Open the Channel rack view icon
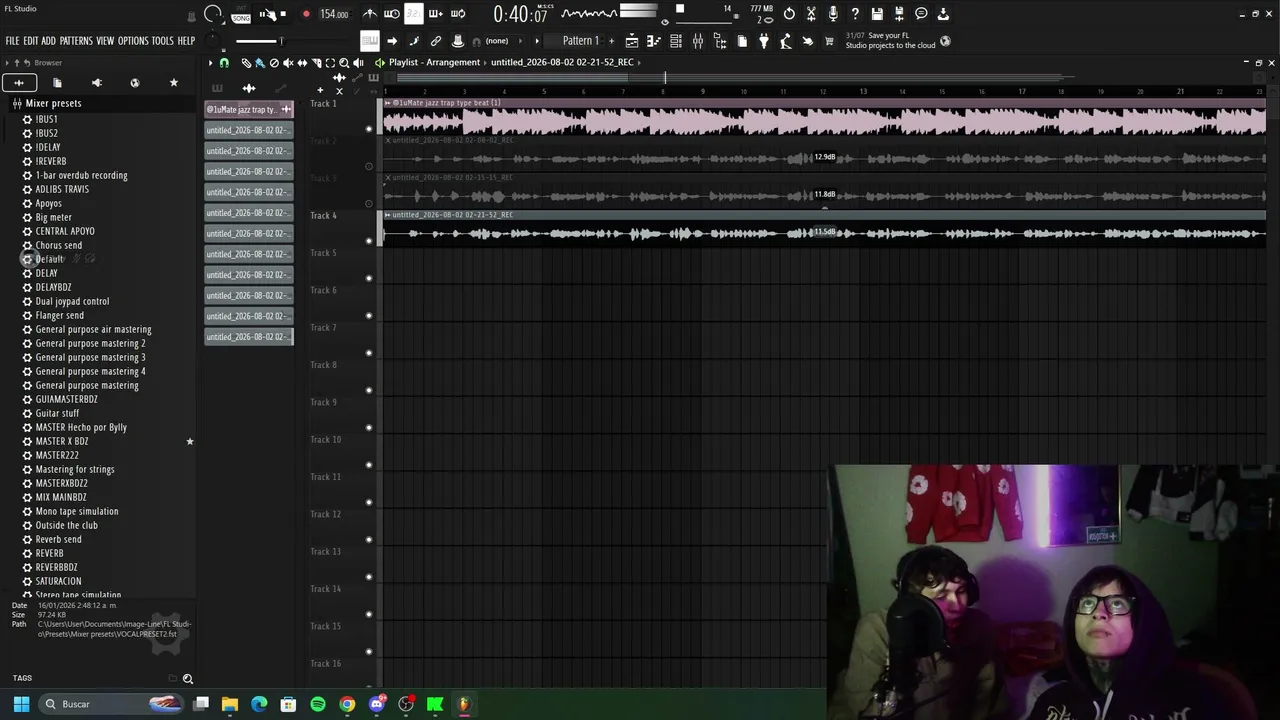This screenshot has height=720, width=1280. tap(676, 41)
